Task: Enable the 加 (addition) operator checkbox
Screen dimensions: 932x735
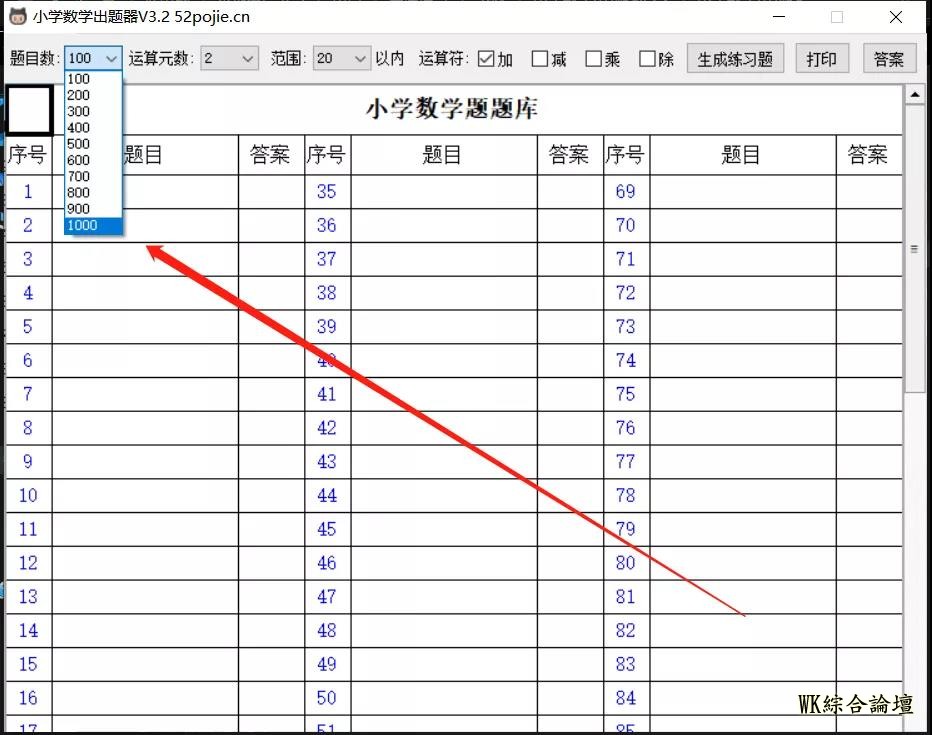Action: point(486,59)
